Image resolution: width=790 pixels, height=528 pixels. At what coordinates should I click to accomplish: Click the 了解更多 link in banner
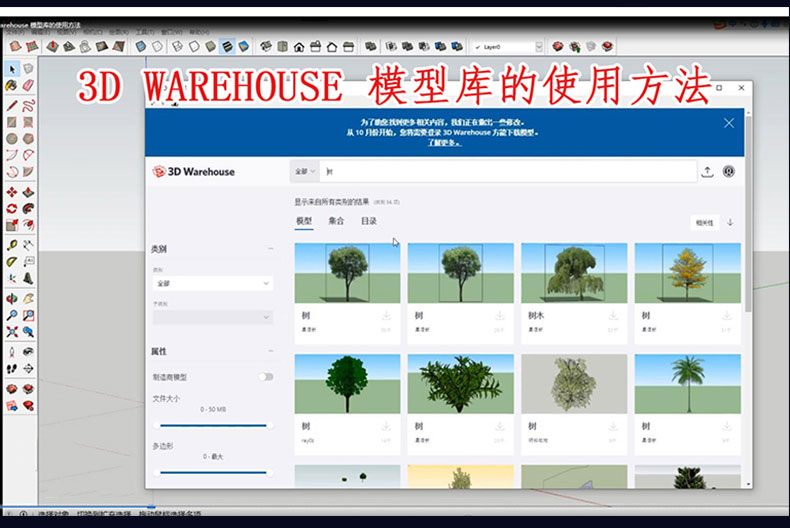tap(444, 143)
